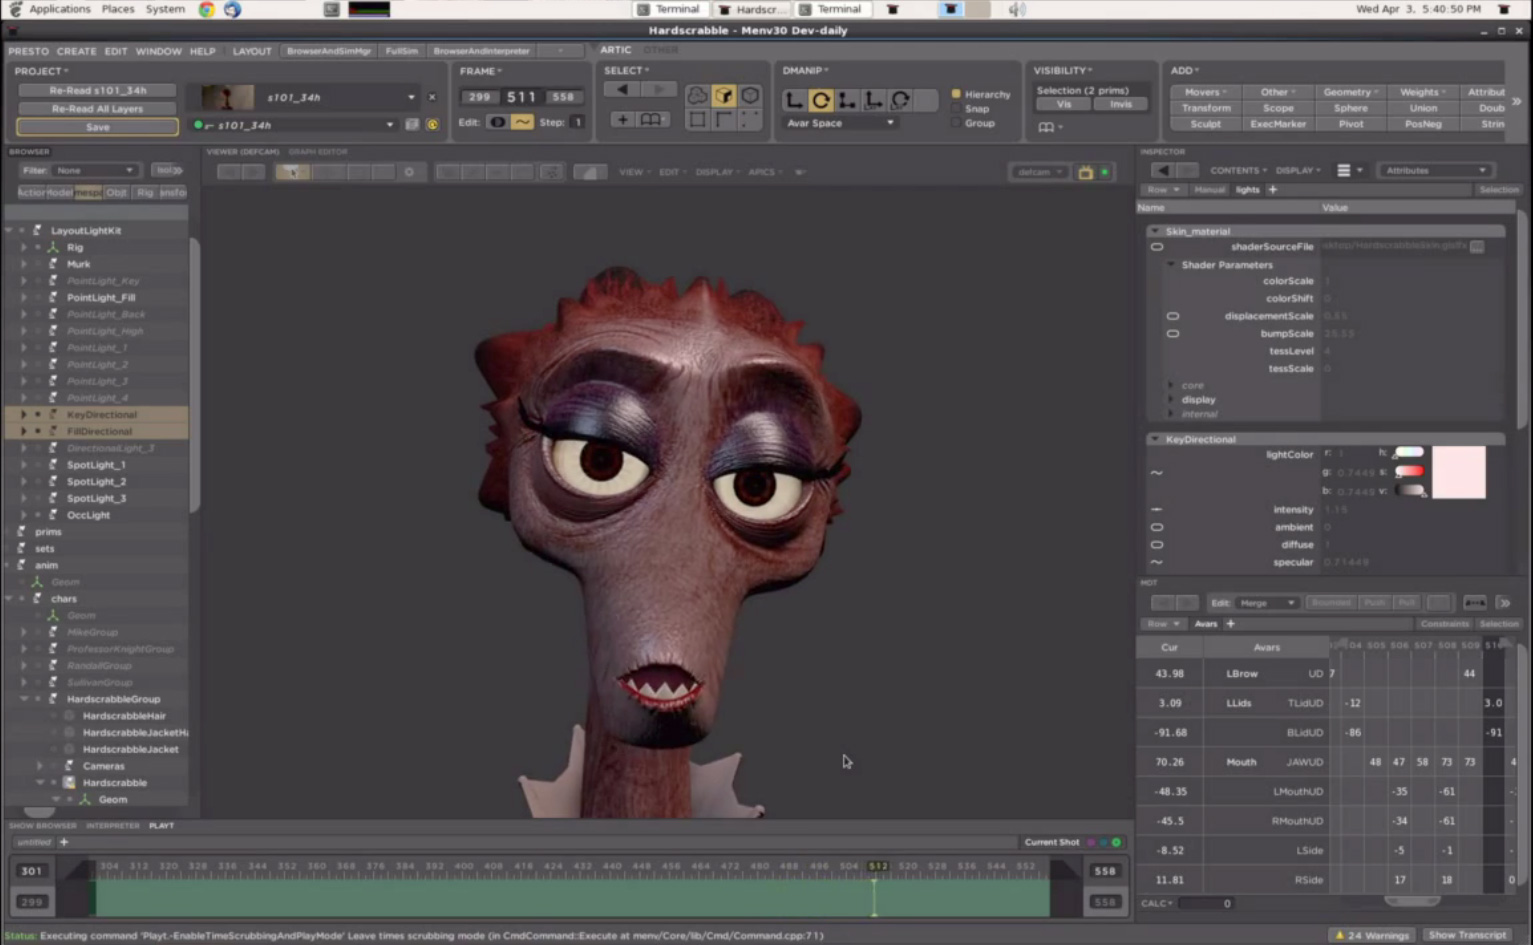
Task: Click the cube selection mode icon in SELECT panel
Action: pyautogui.click(x=724, y=97)
